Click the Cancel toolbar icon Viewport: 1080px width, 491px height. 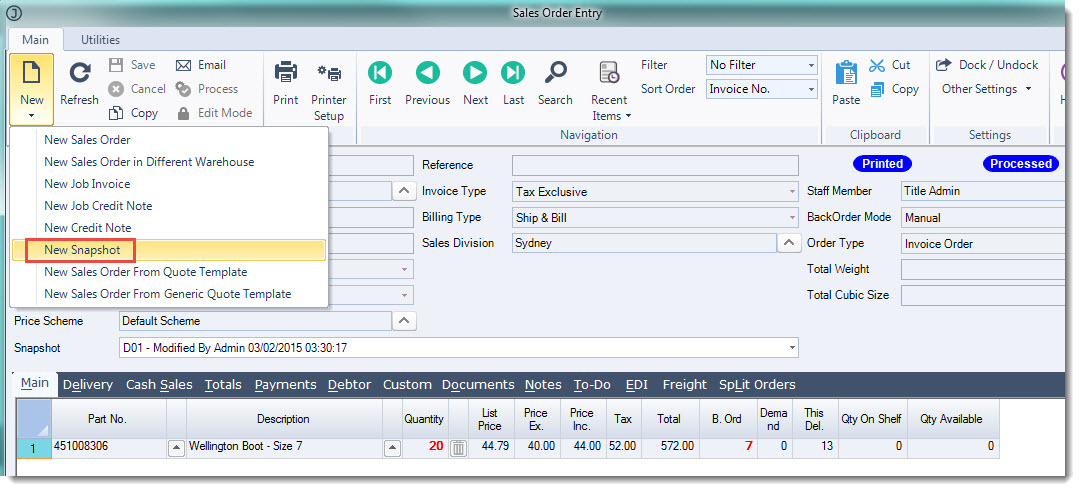point(116,89)
